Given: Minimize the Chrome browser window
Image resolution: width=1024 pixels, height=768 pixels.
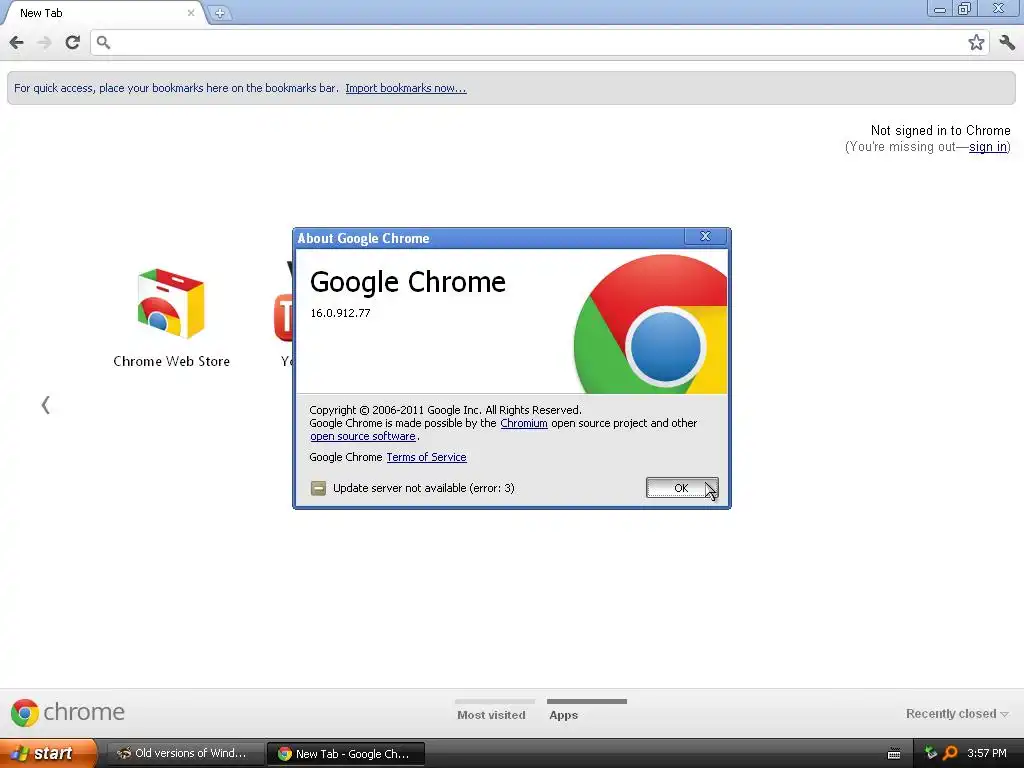Looking at the screenshot, I should (x=940, y=8).
